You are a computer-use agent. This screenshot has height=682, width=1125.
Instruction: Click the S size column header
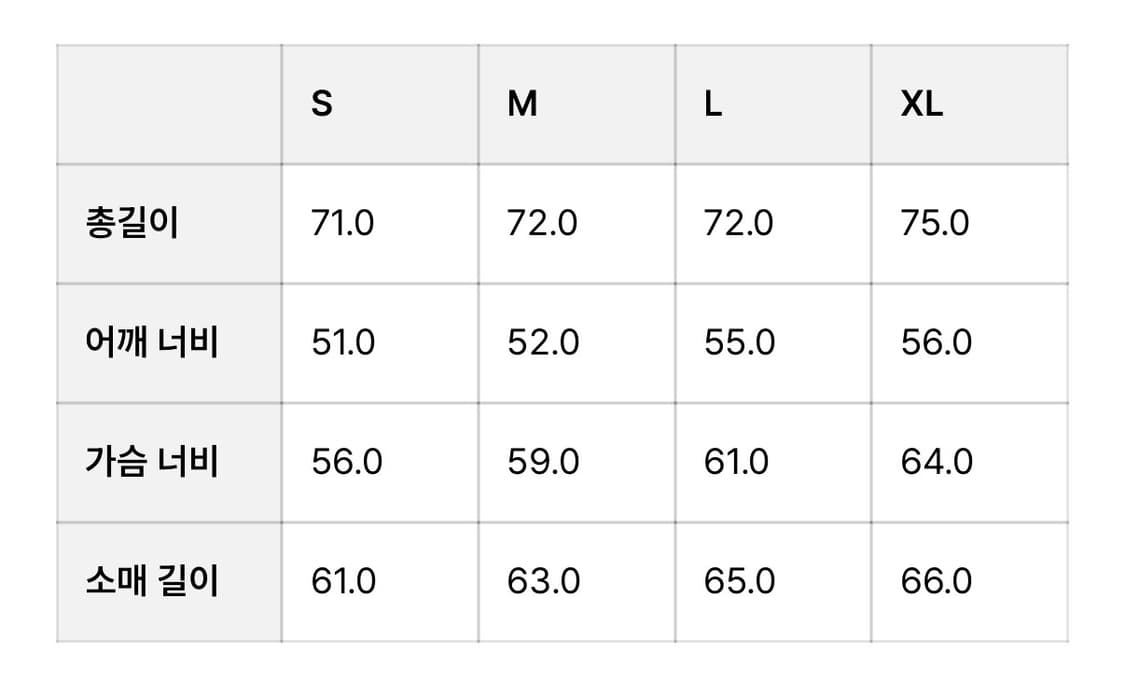pyautogui.click(x=322, y=104)
